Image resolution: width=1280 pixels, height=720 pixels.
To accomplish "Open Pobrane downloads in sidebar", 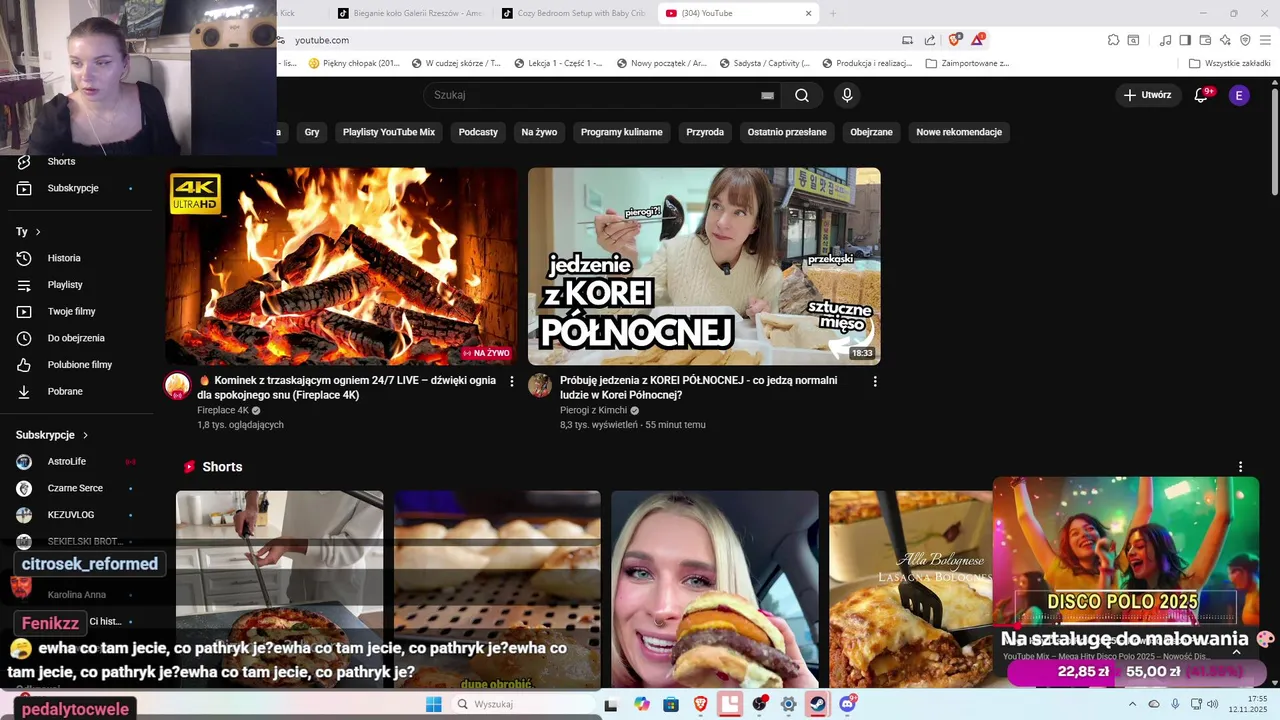I will (65, 391).
